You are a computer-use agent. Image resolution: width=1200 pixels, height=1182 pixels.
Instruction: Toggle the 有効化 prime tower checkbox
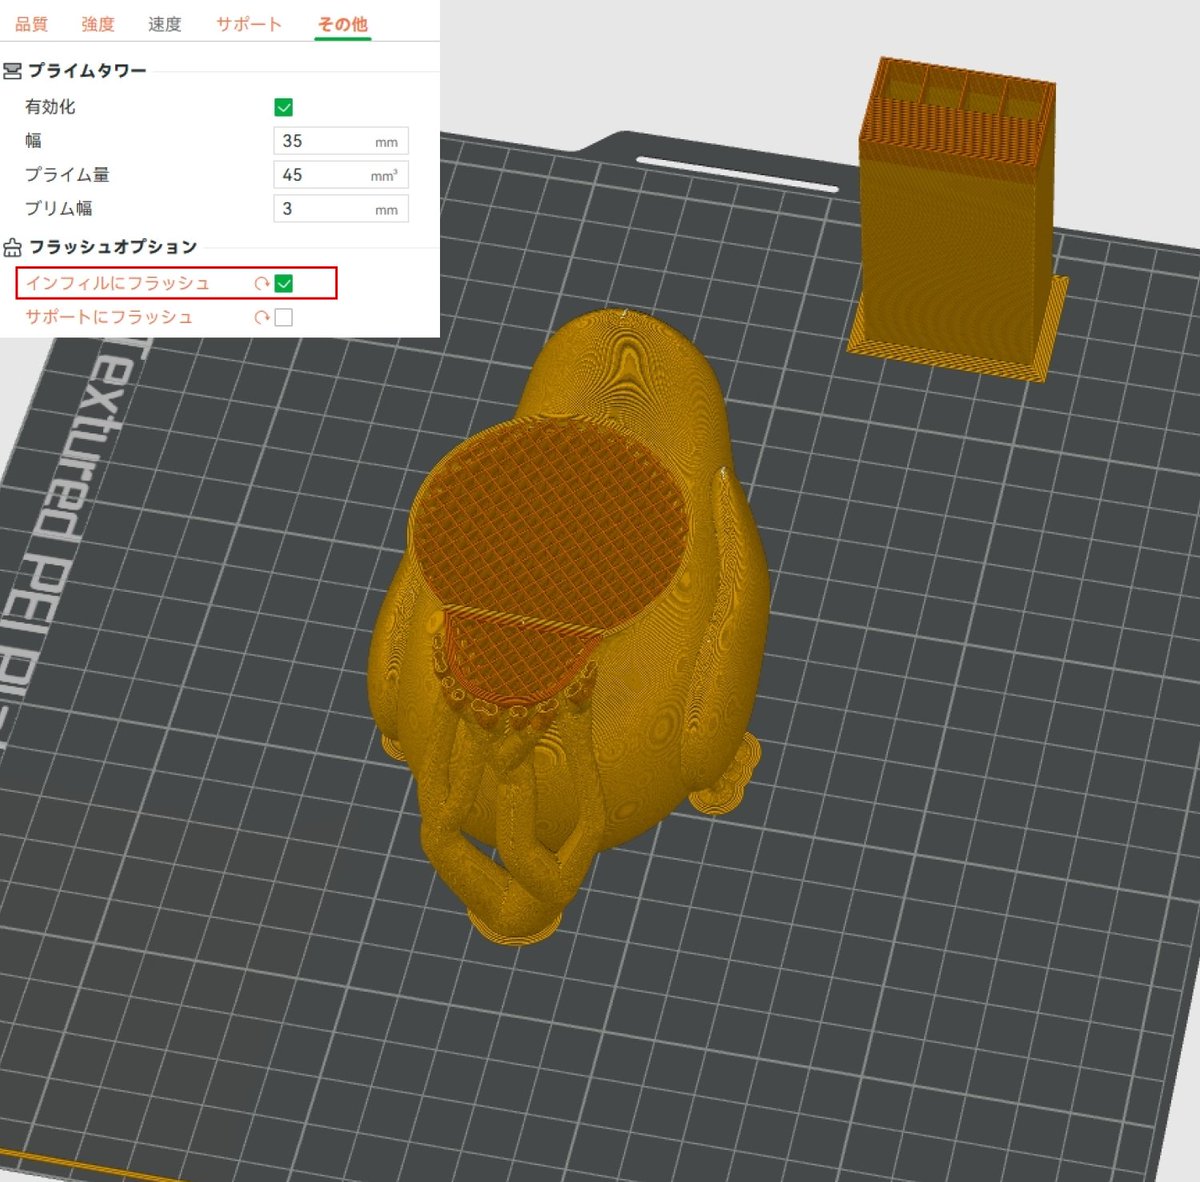click(284, 107)
